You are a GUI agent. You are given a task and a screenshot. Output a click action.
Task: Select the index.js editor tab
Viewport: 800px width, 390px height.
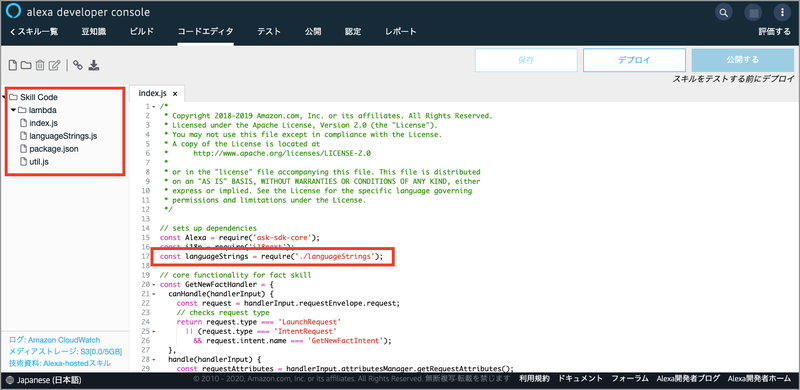click(153, 93)
